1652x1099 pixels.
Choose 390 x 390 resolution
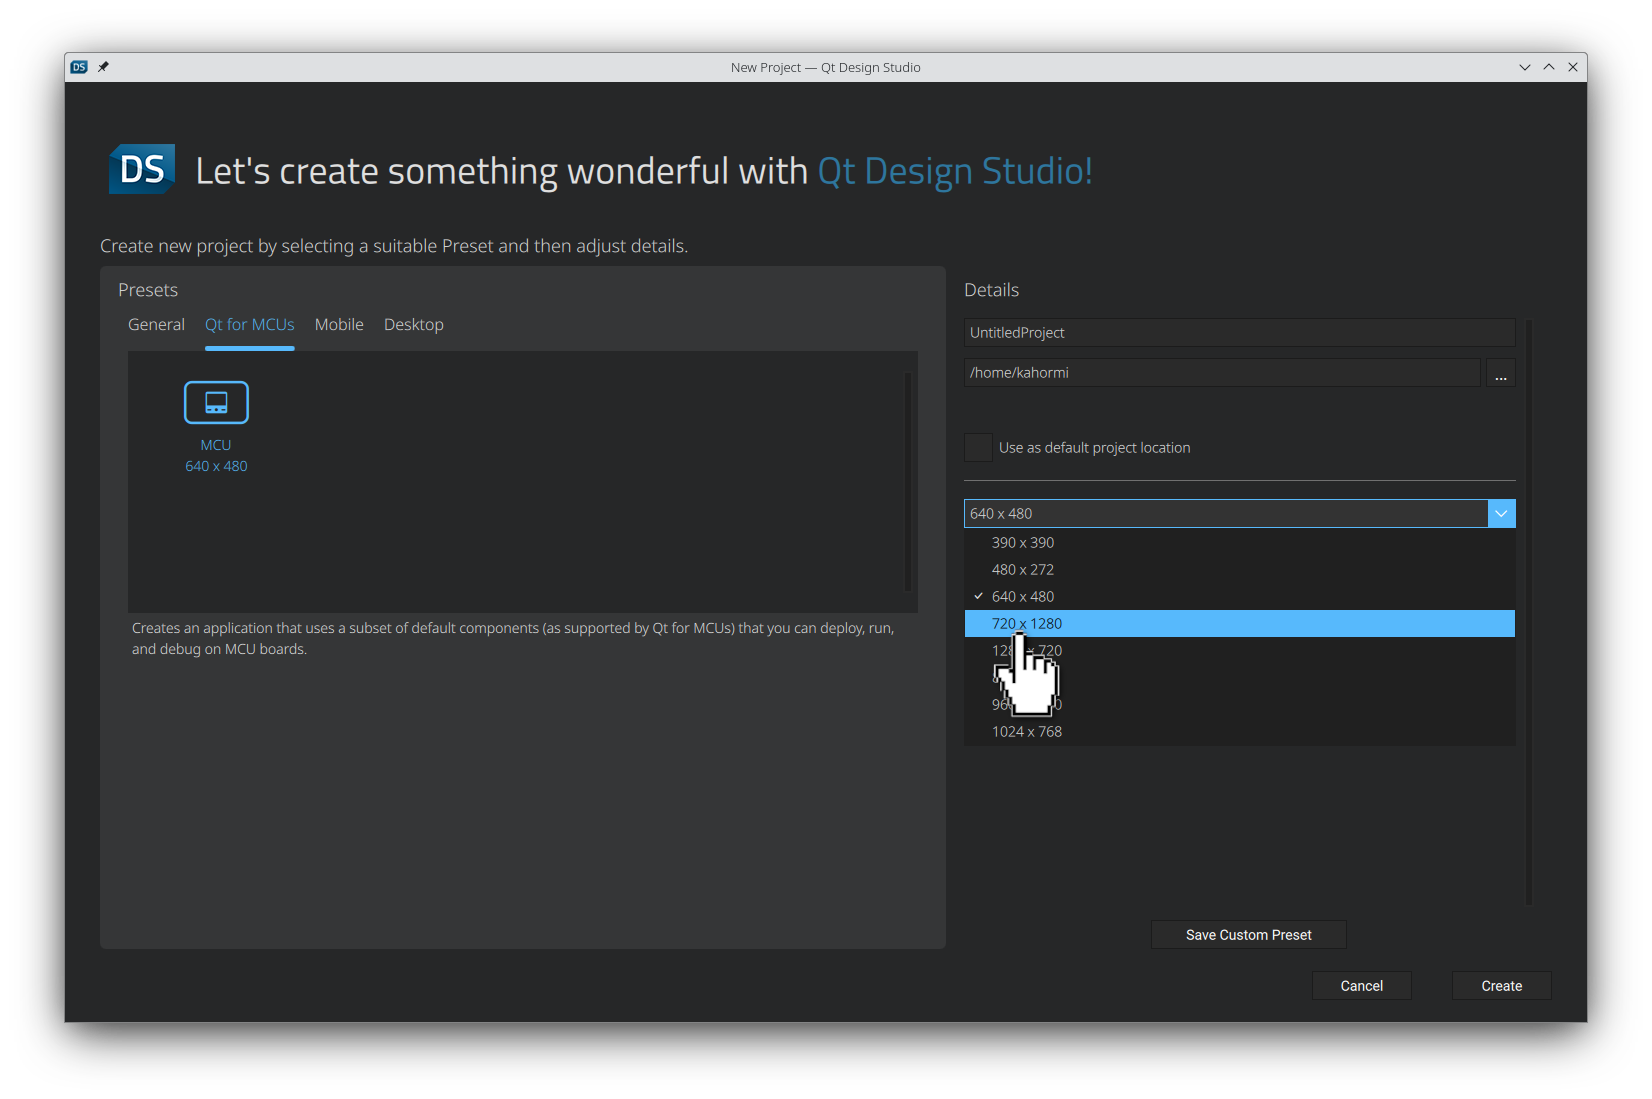(1022, 542)
